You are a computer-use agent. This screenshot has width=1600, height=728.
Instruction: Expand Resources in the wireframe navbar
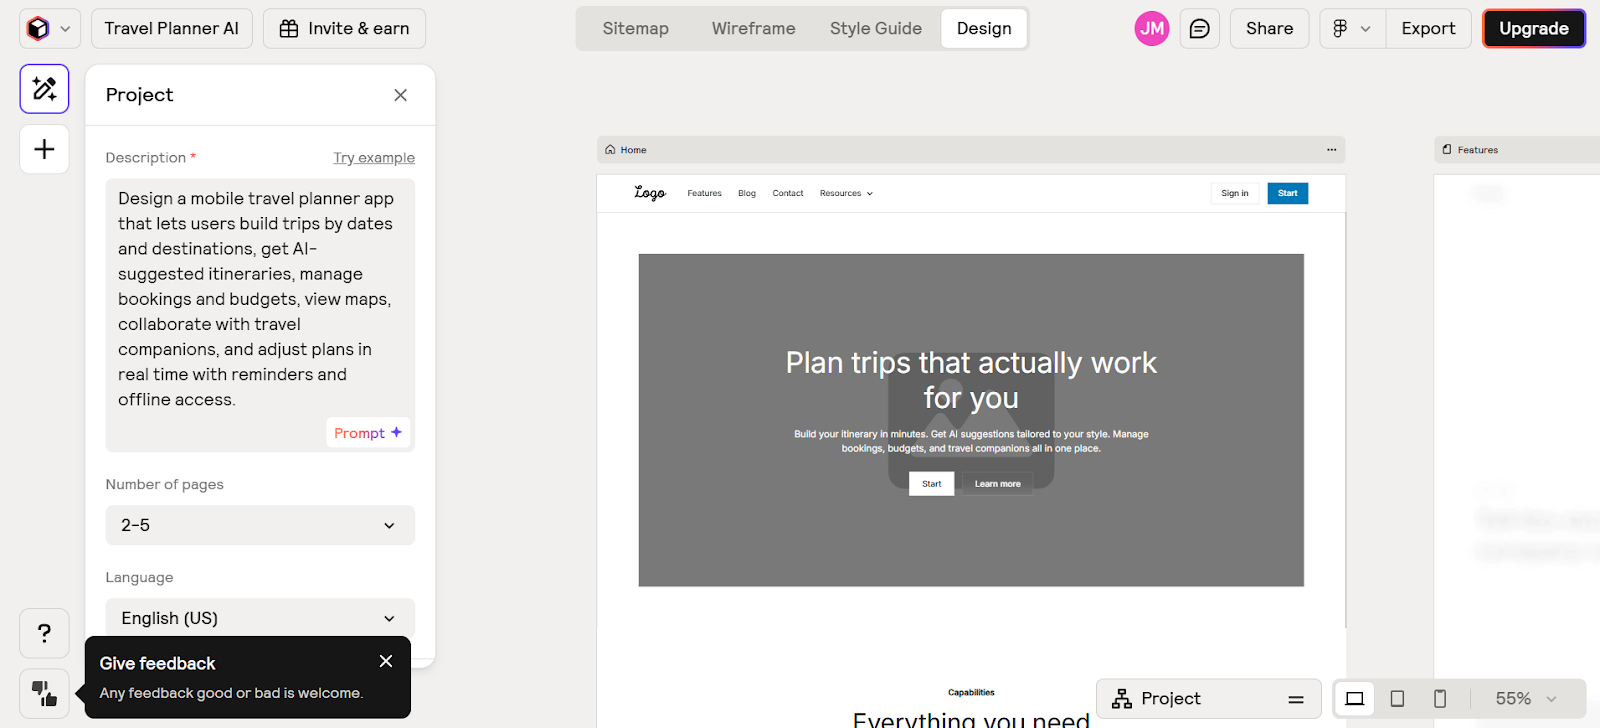point(846,194)
